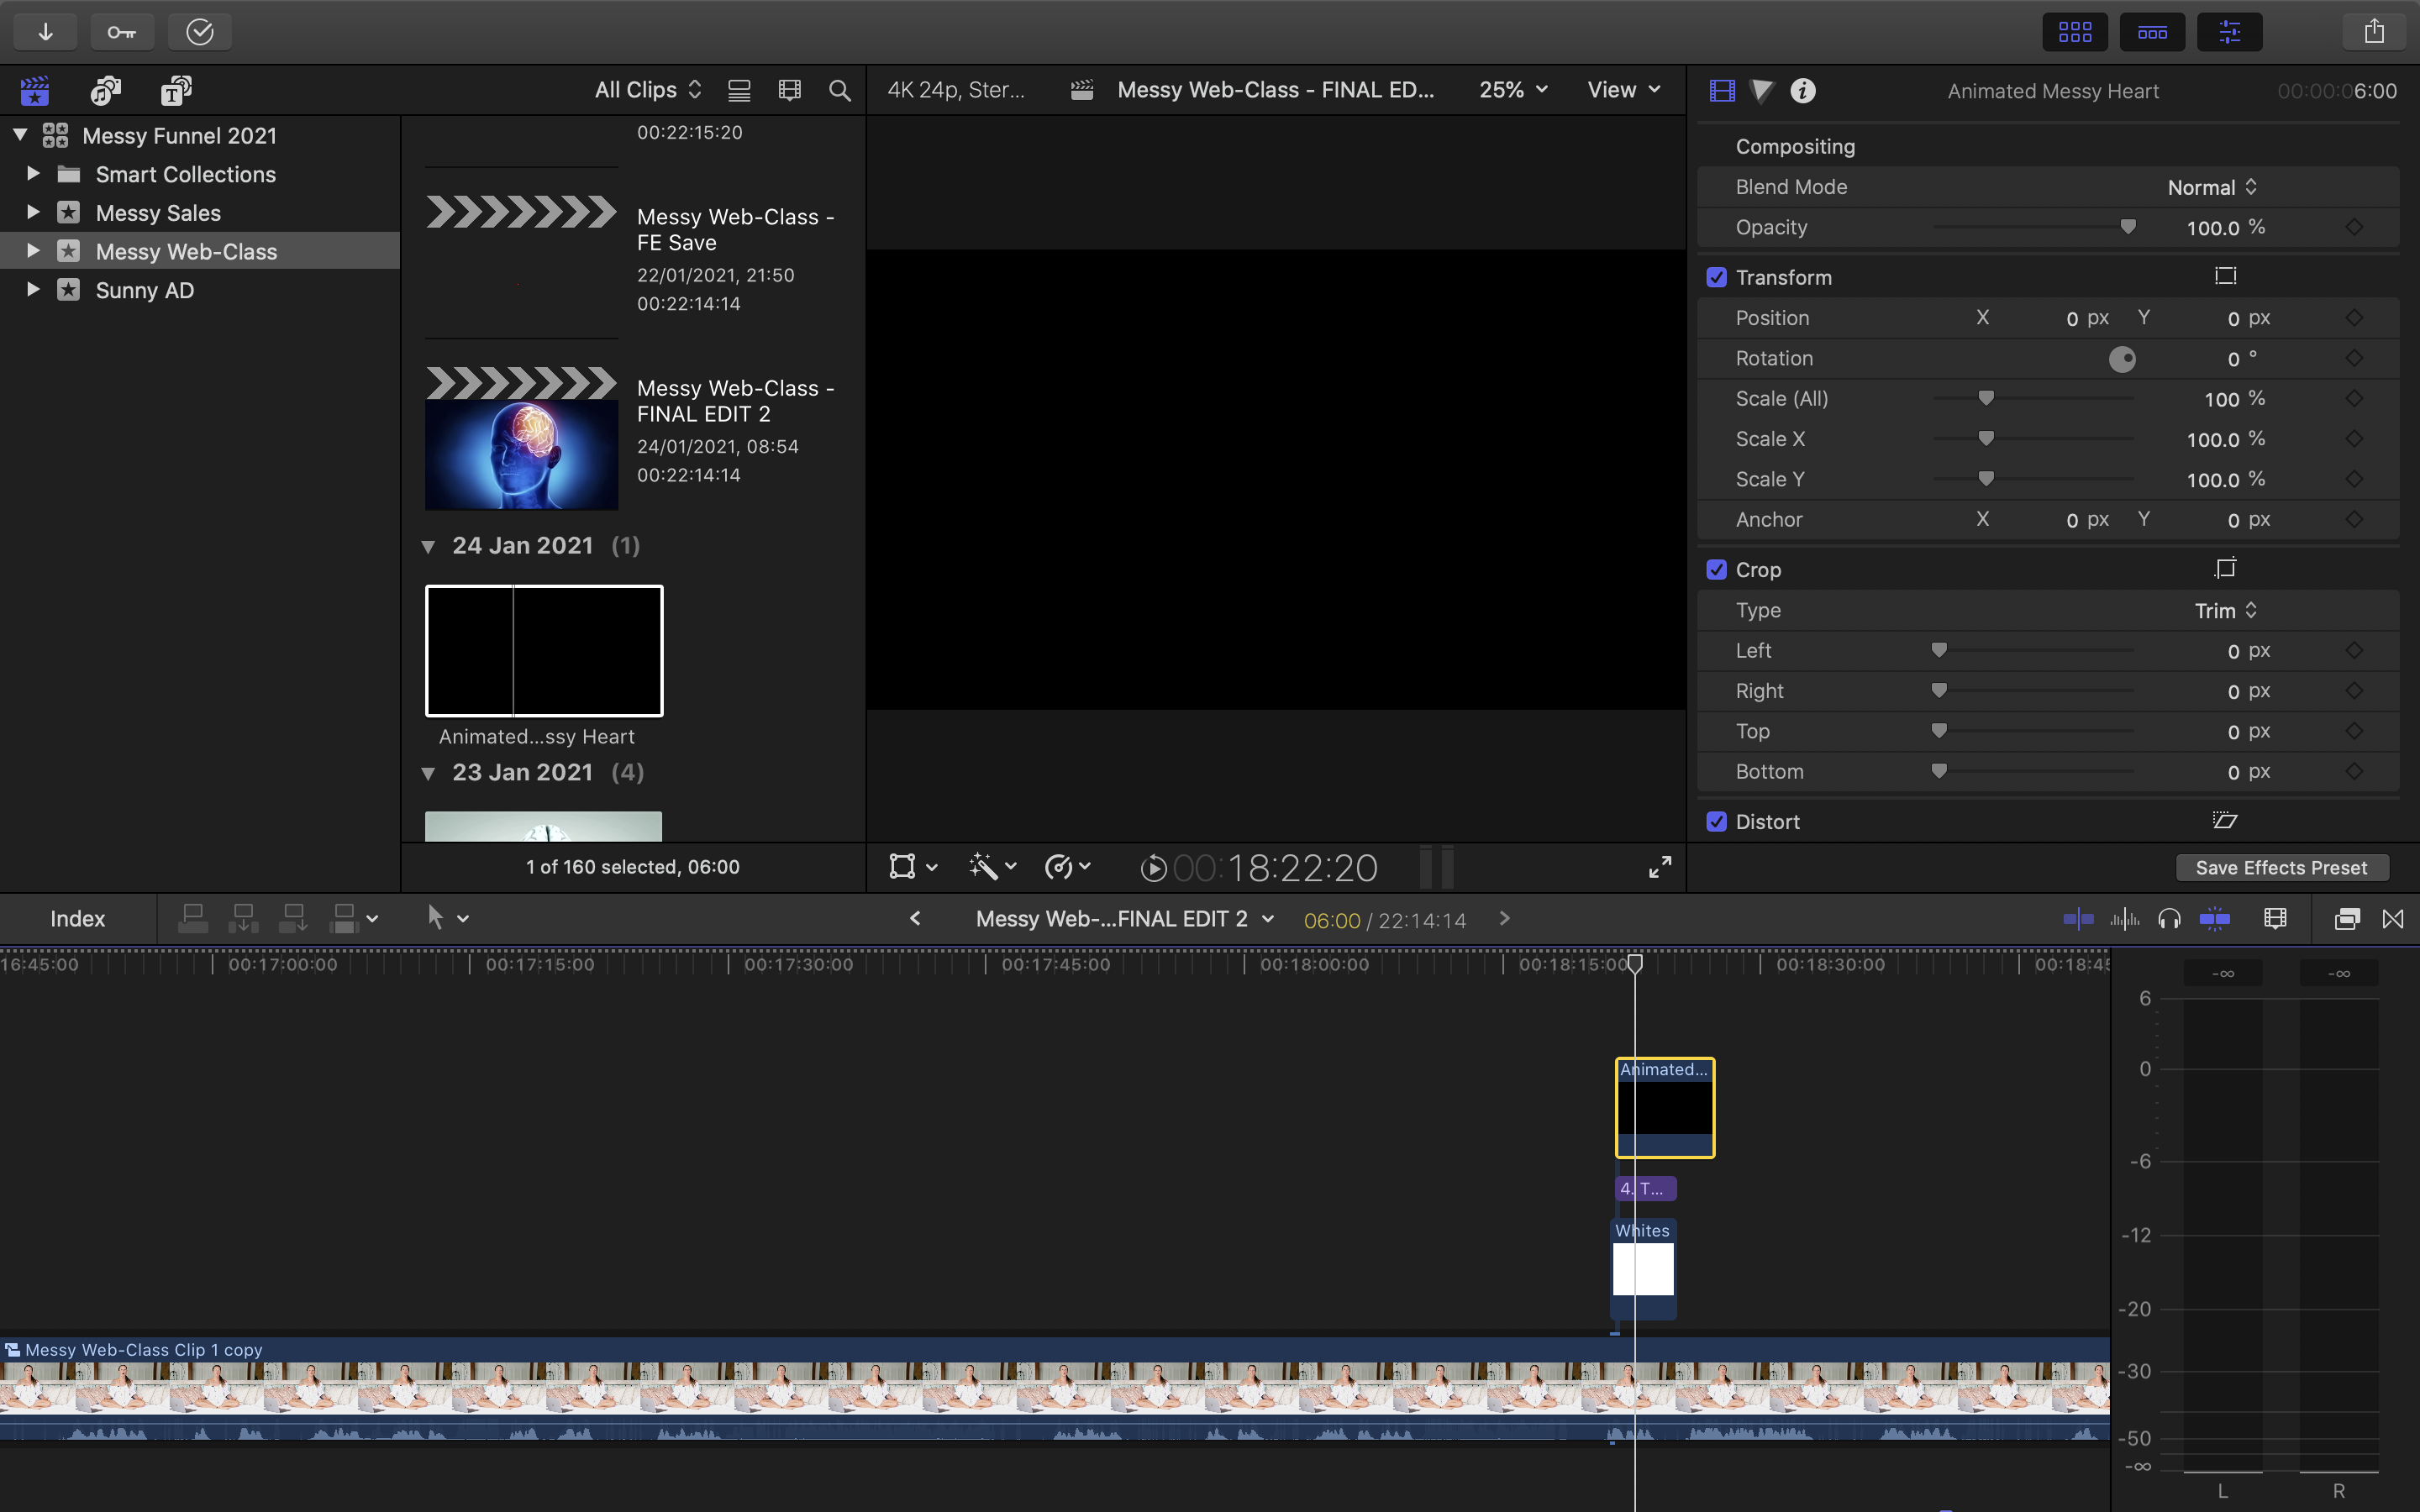Click the browser search magnifier icon
This screenshot has height=1512, width=2420.
point(840,91)
